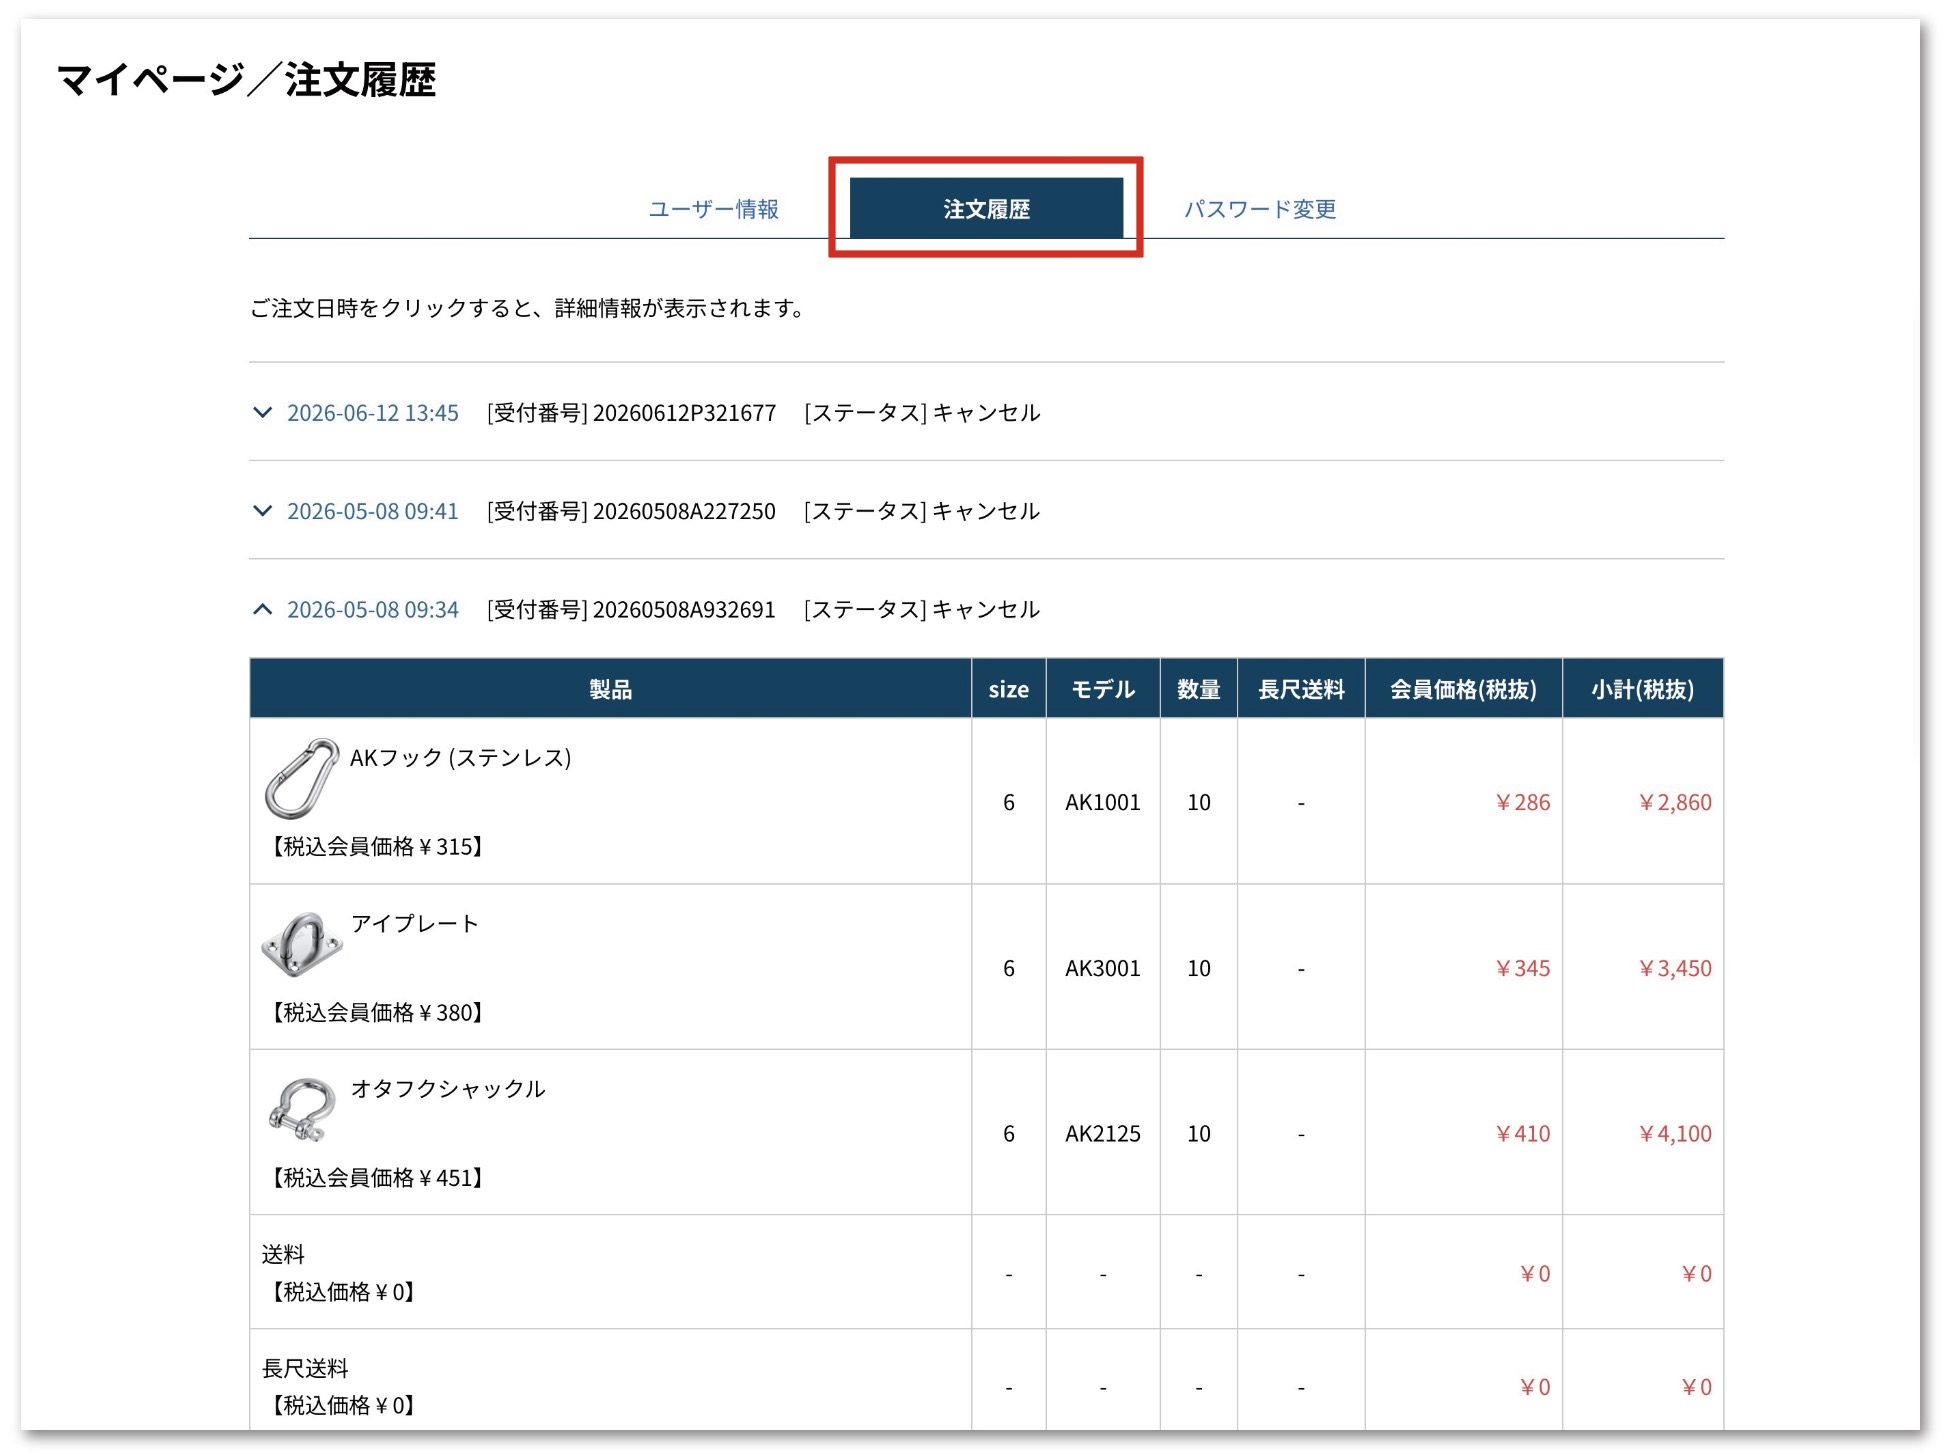
Task: Click receipt number 20260508A227250
Action: [684, 511]
